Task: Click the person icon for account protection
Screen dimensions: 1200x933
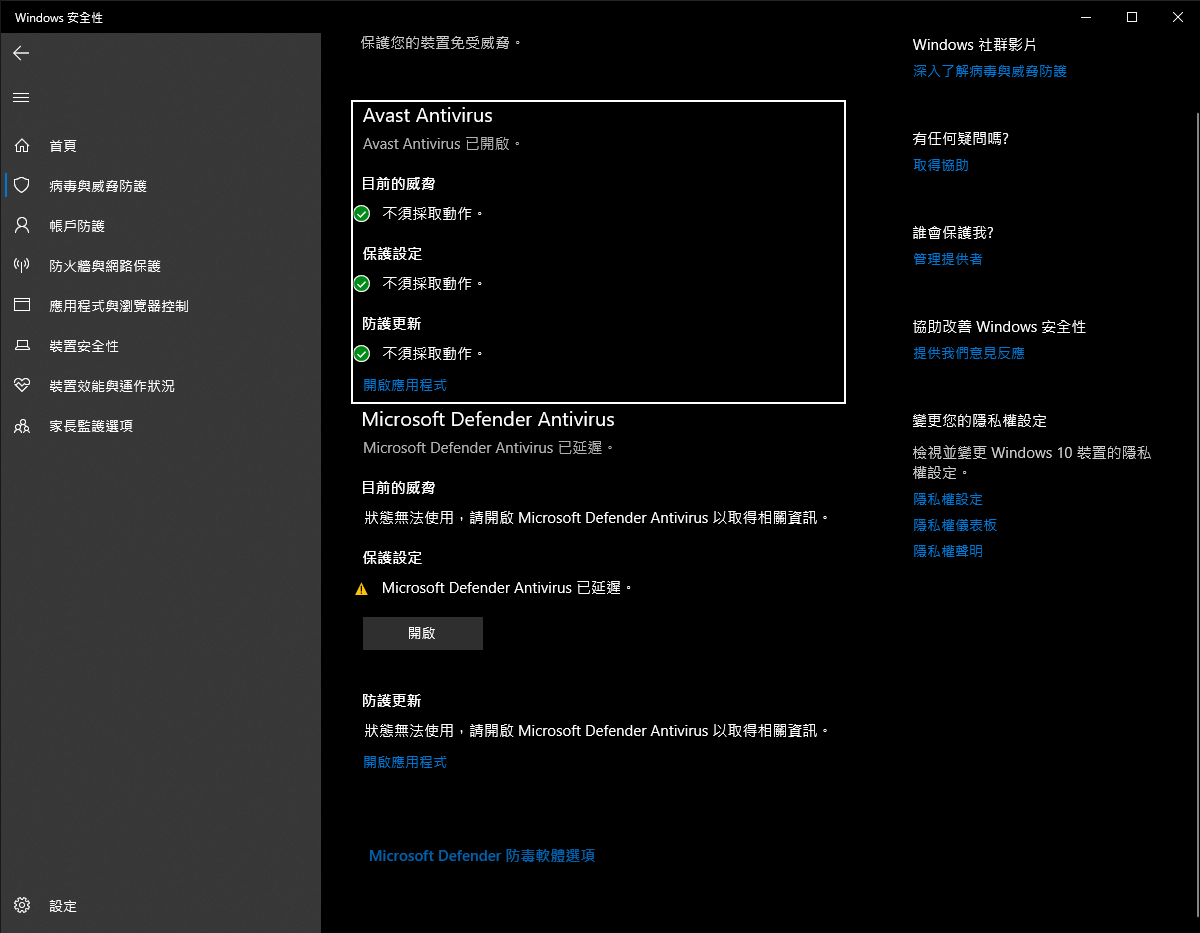Action: click(21, 226)
